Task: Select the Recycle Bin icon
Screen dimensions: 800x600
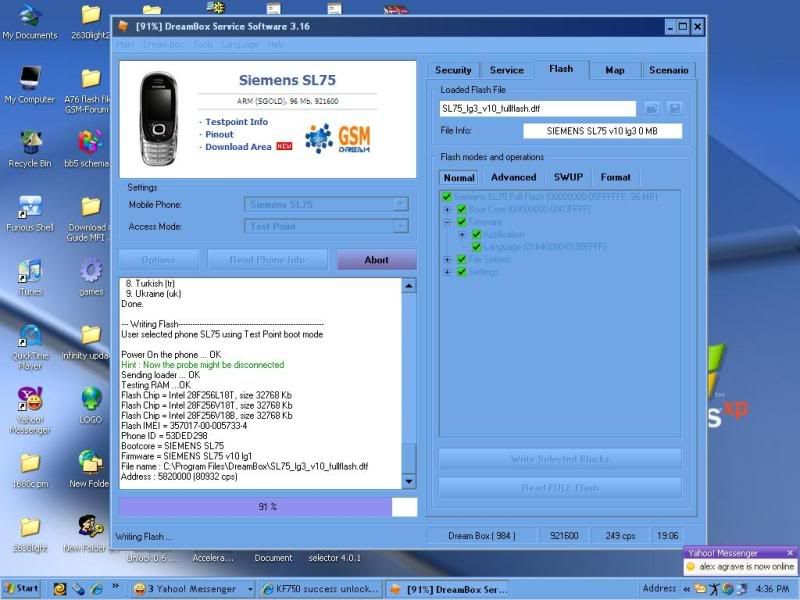Action: tap(30, 149)
